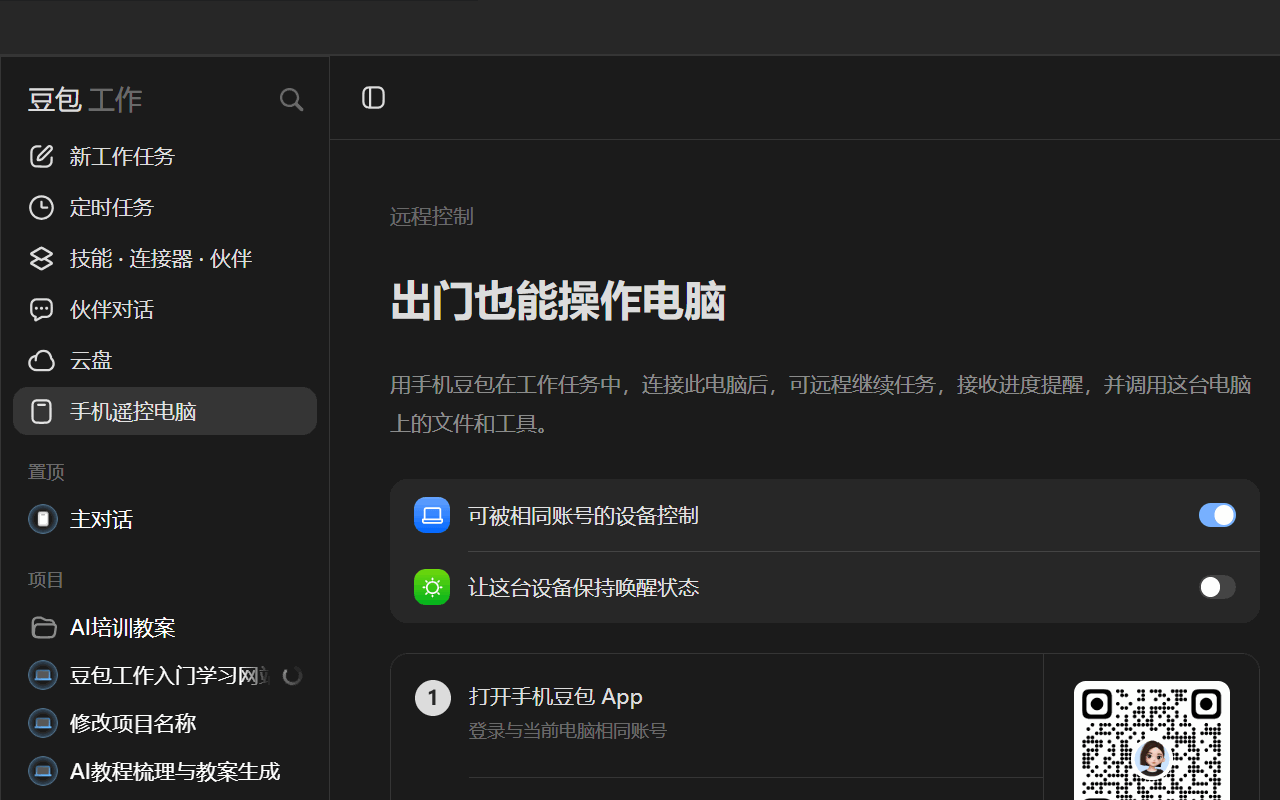This screenshot has width=1280, height=800.
Task: Click the folder icon beside AI培训教案
Action: [x=43, y=627]
